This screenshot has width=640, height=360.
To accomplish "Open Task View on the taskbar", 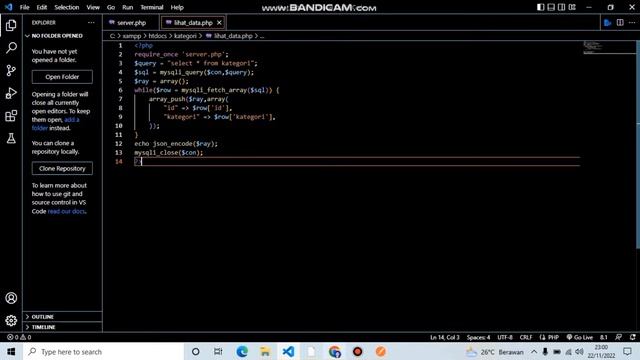I will pyautogui.click(x=218, y=351).
